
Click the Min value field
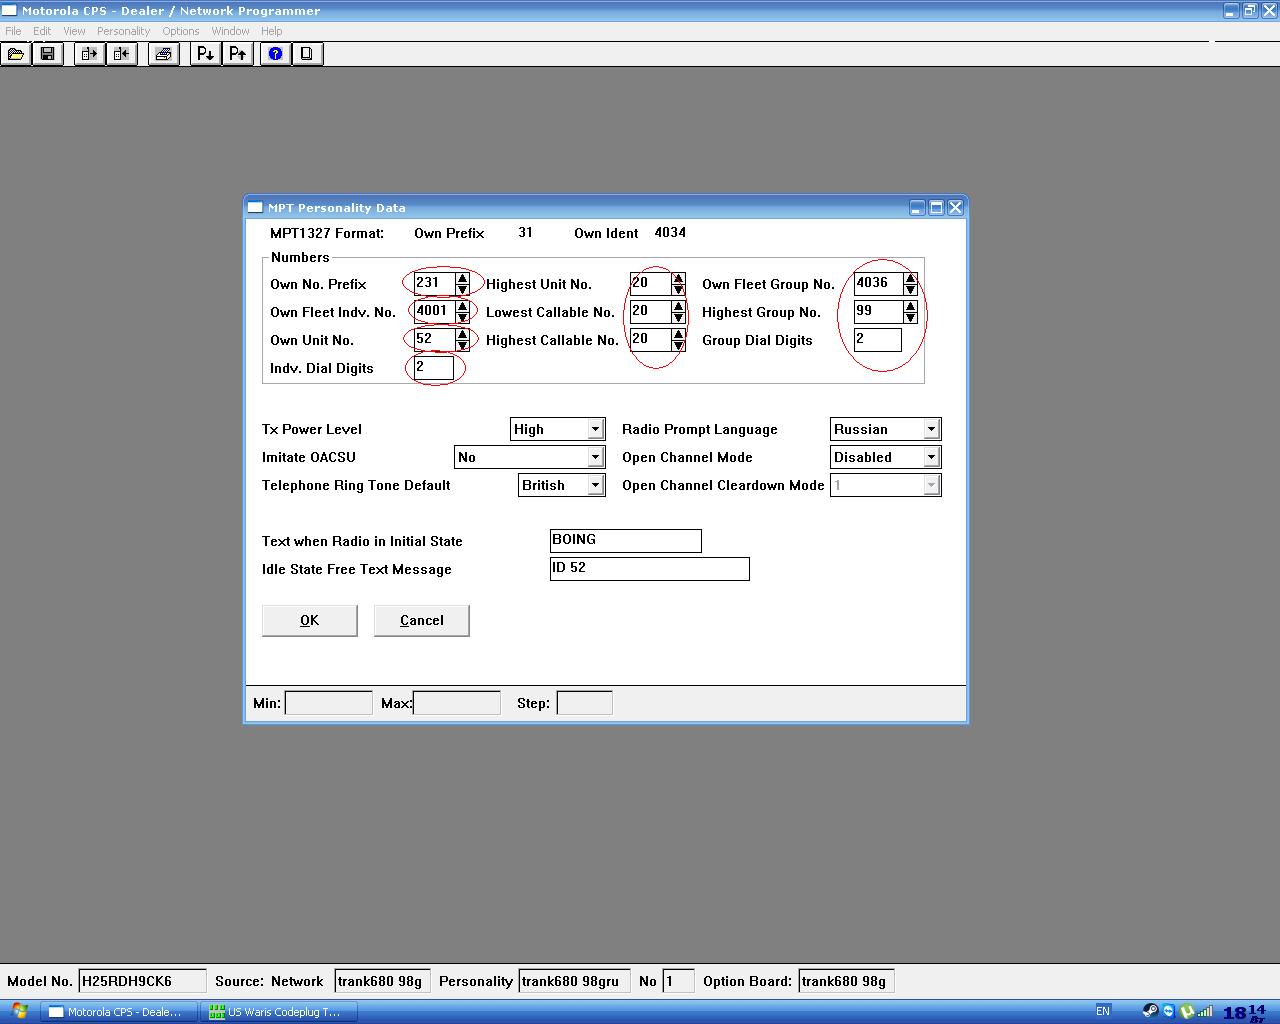(x=329, y=703)
